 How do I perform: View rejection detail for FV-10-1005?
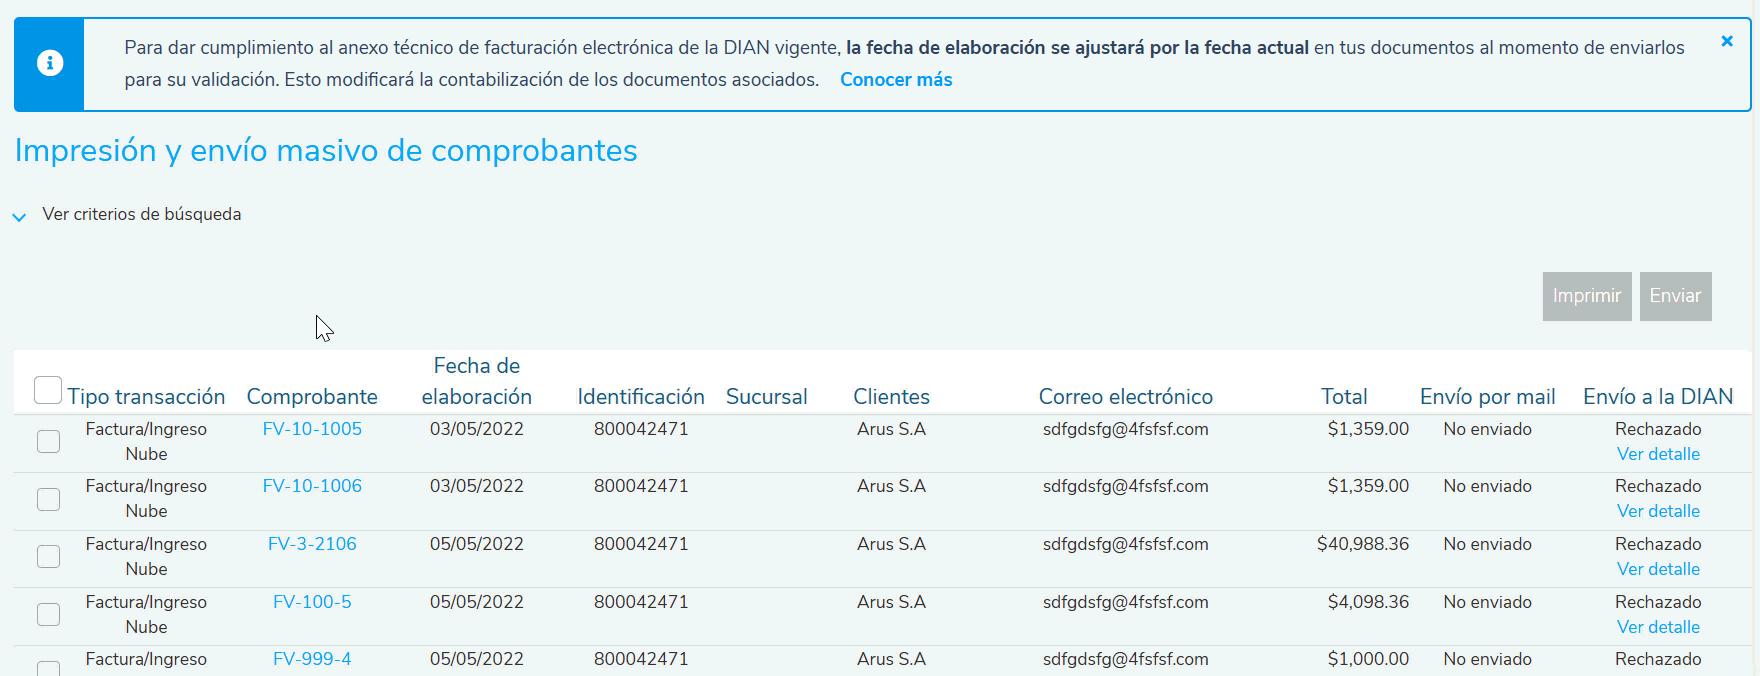(1658, 454)
